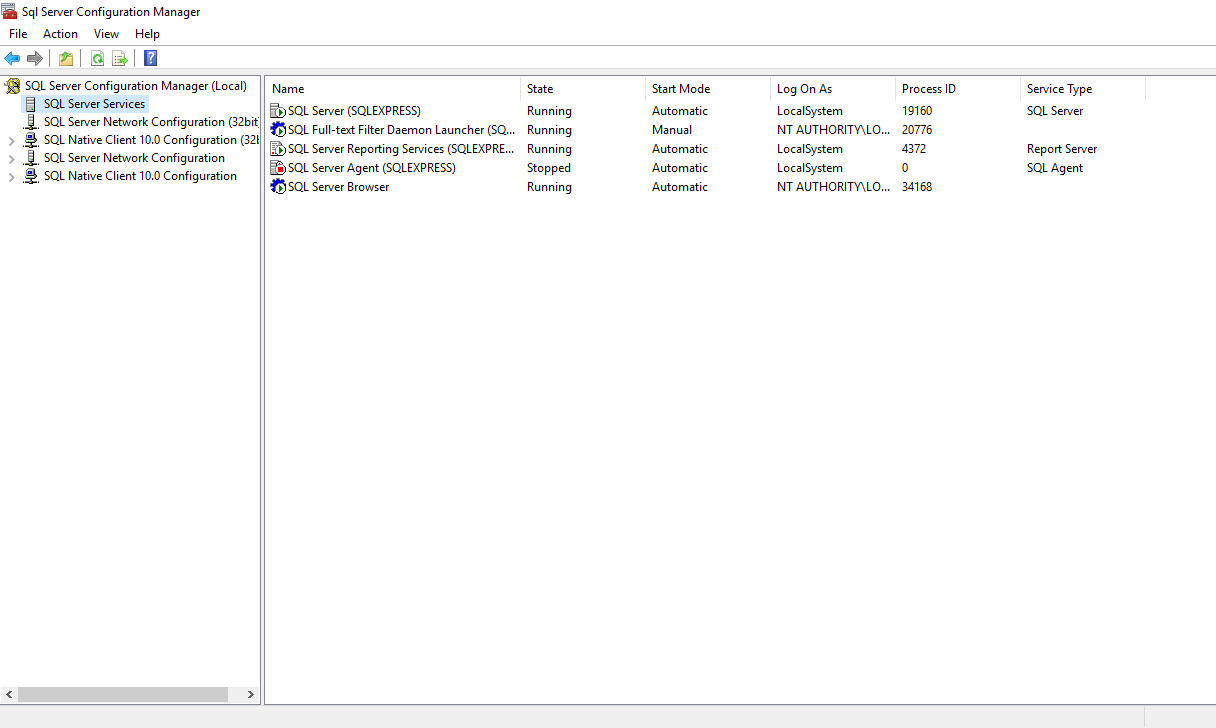Click Automatic start mode of SQL Server Agent
This screenshot has width=1216, height=728.
680,168
